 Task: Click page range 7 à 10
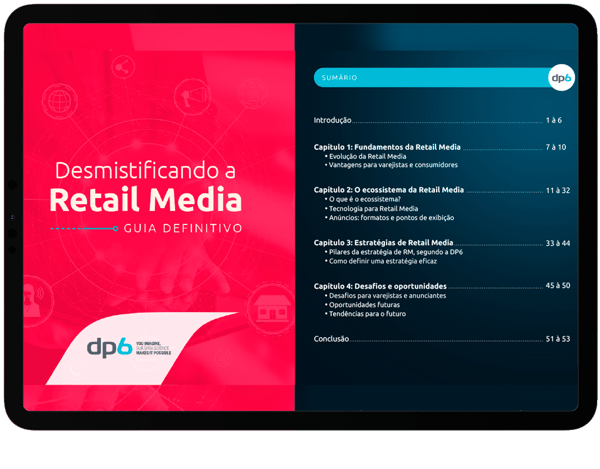click(556, 147)
